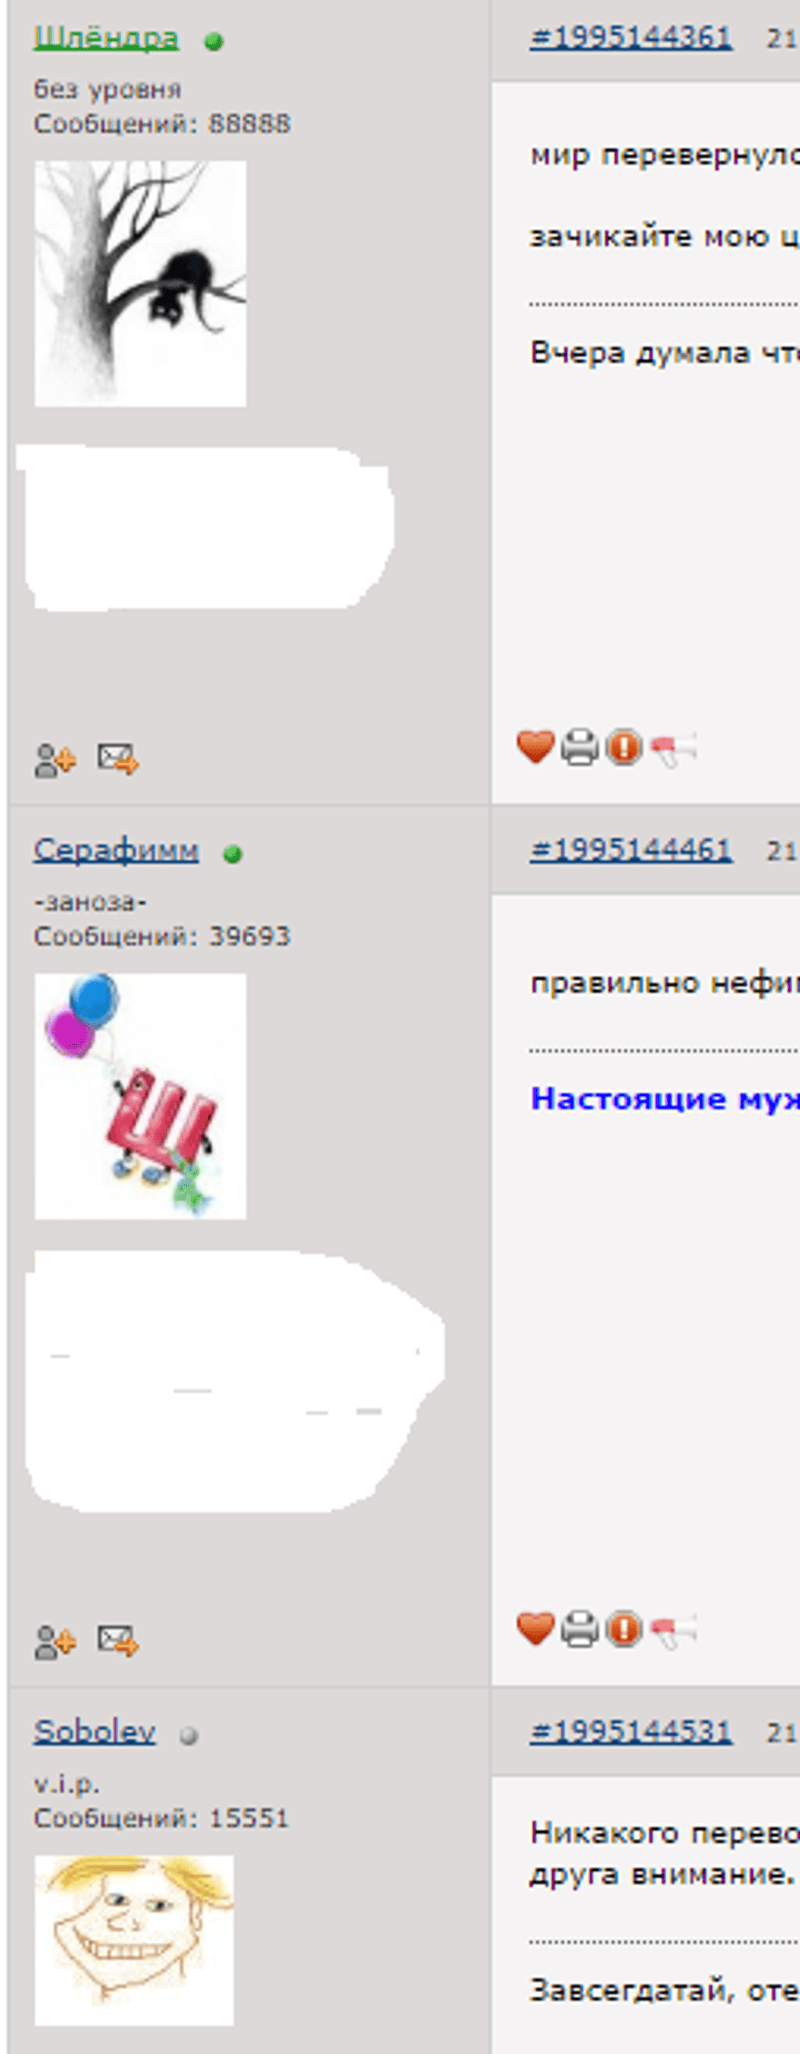Send private message to Серафимм

tap(118, 1641)
